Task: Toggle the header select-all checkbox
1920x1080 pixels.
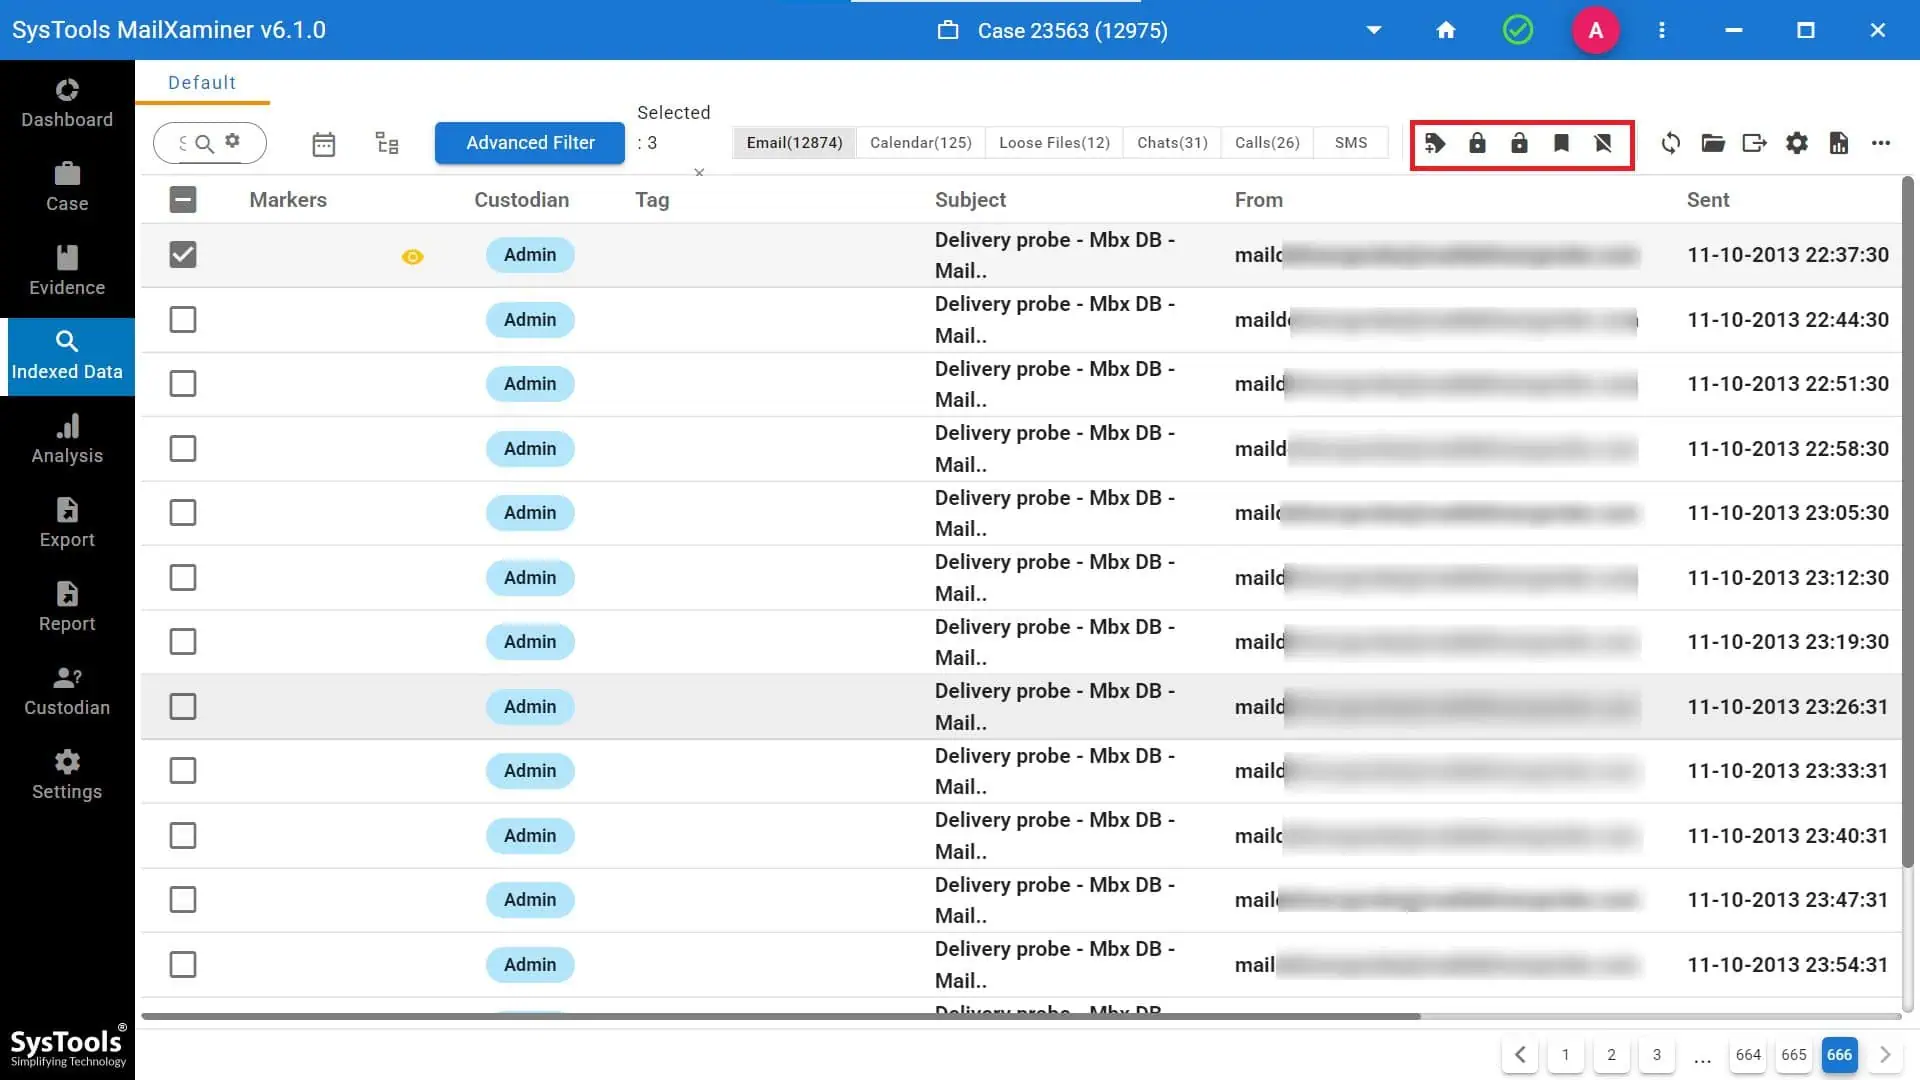Action: 183,199
